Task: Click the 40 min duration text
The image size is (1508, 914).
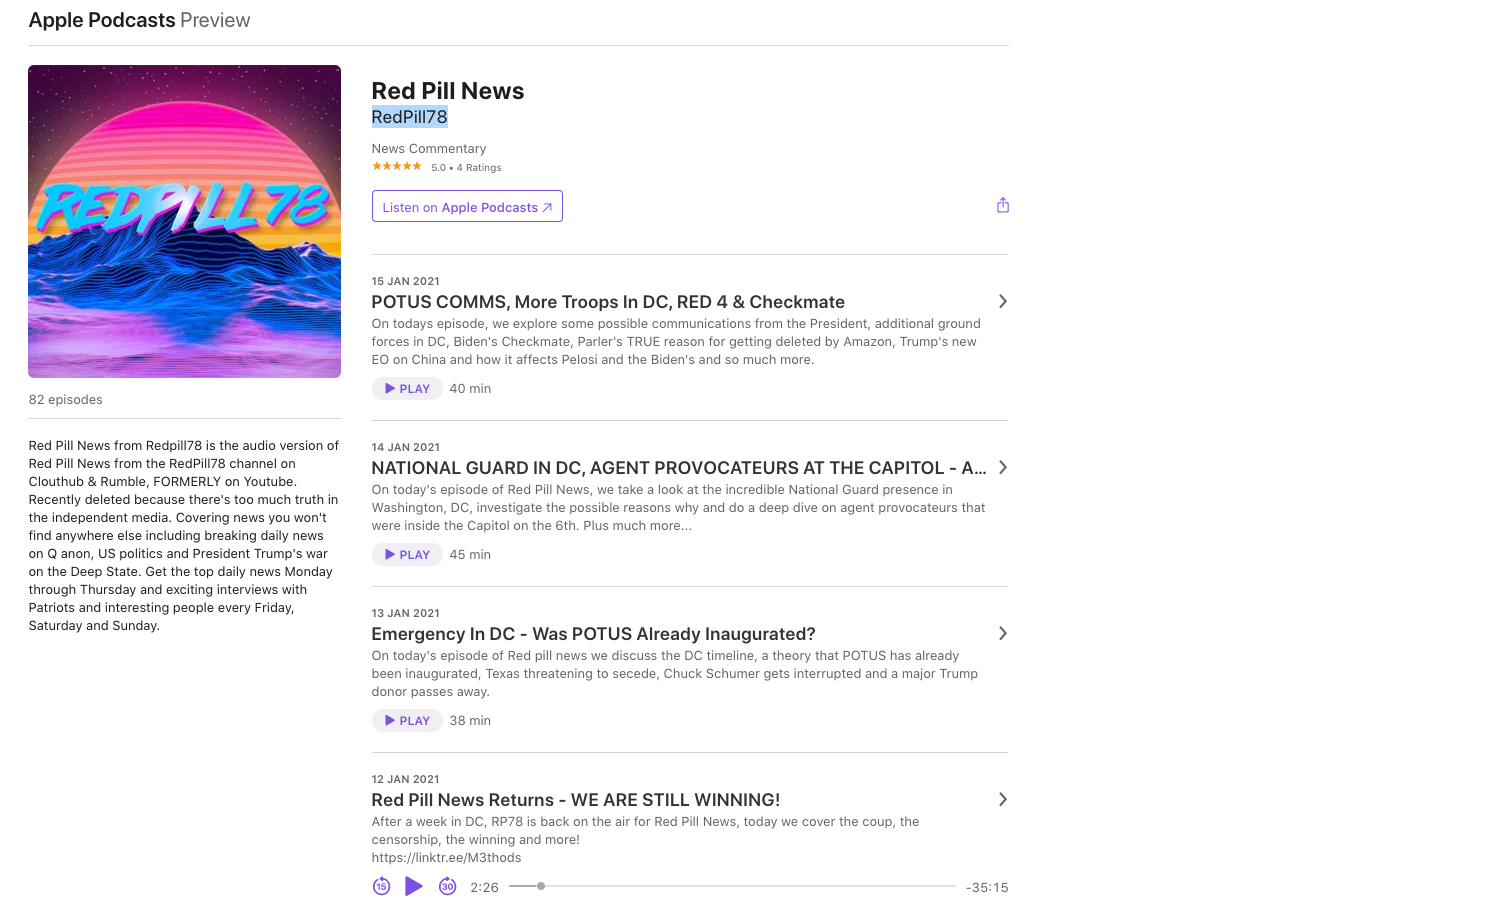Action: tap(470, 388)
